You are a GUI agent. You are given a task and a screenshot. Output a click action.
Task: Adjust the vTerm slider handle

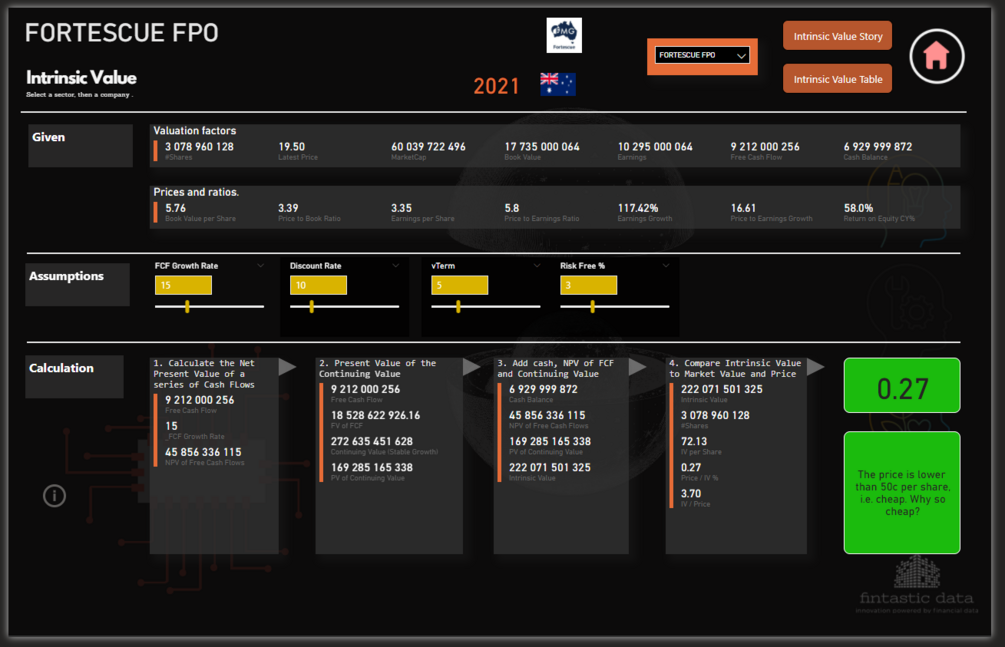458,307
